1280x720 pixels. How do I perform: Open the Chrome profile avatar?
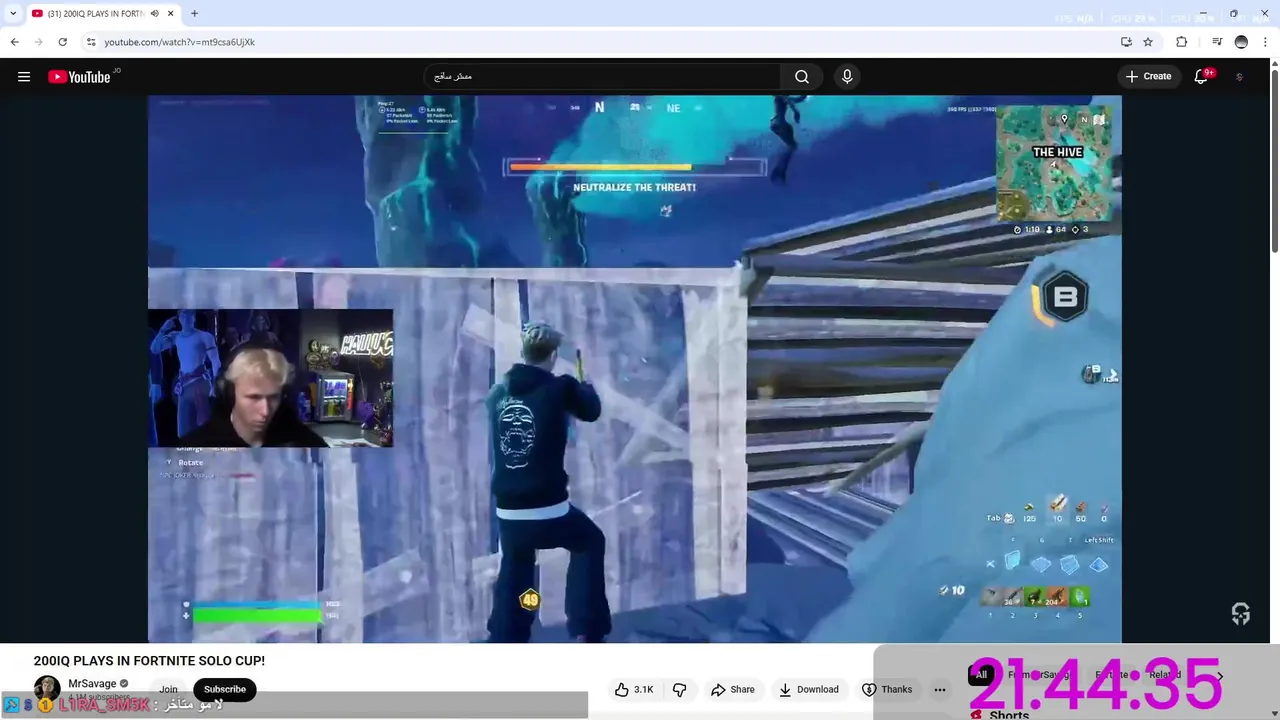click(x=1241, y=42)
